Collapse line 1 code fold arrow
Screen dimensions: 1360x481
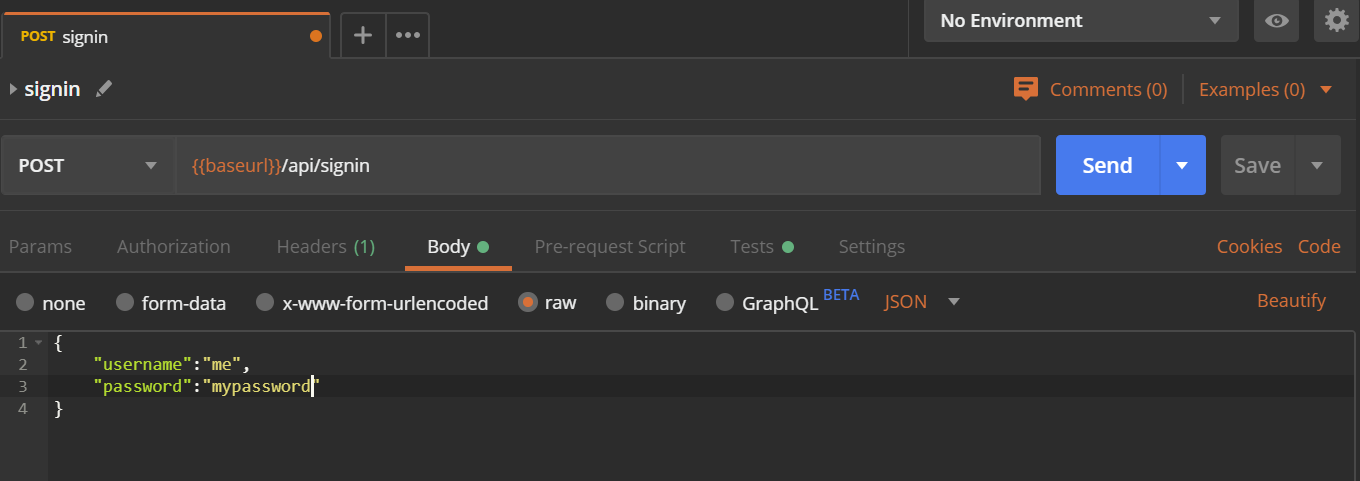(x=38, y=342)
